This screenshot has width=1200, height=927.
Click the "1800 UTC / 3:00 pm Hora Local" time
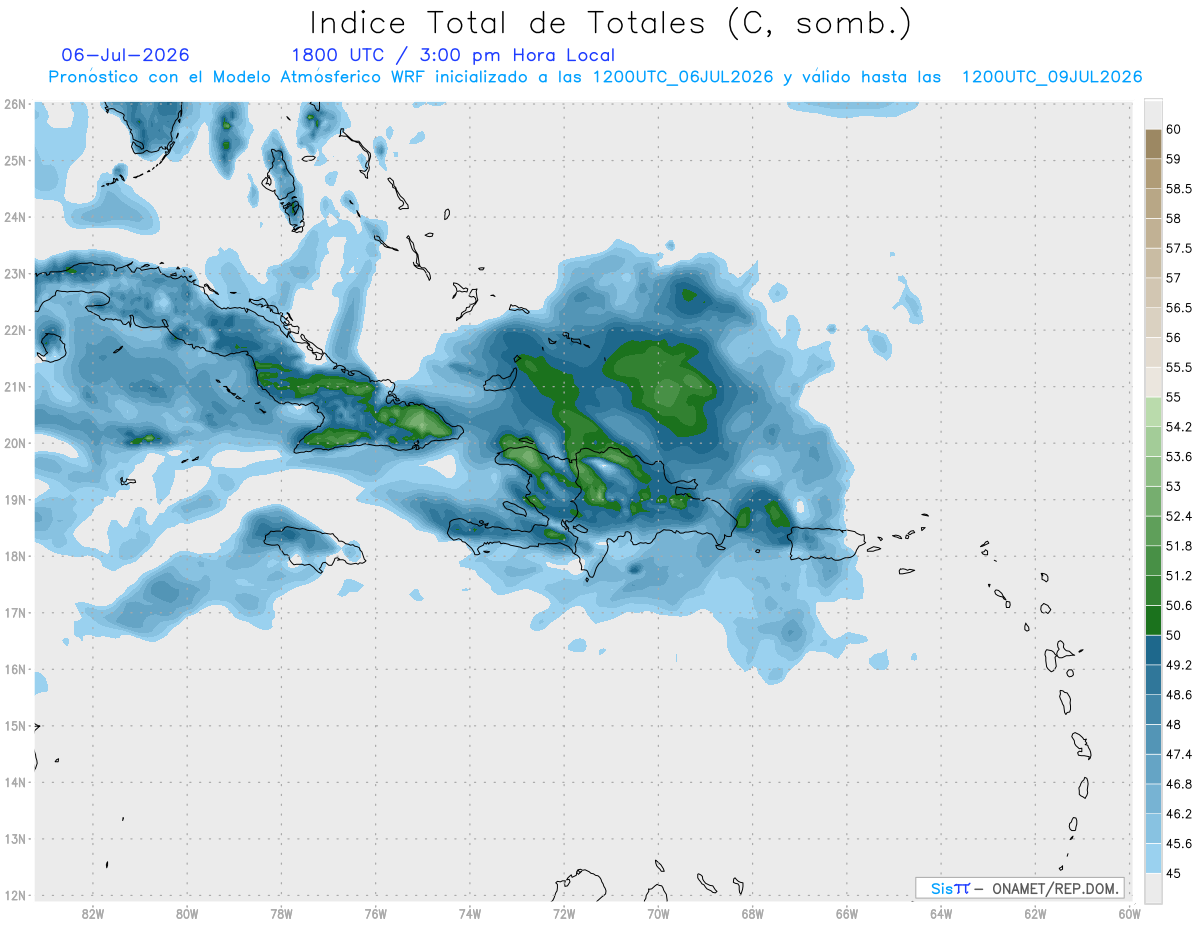click(x=453, y=55)
